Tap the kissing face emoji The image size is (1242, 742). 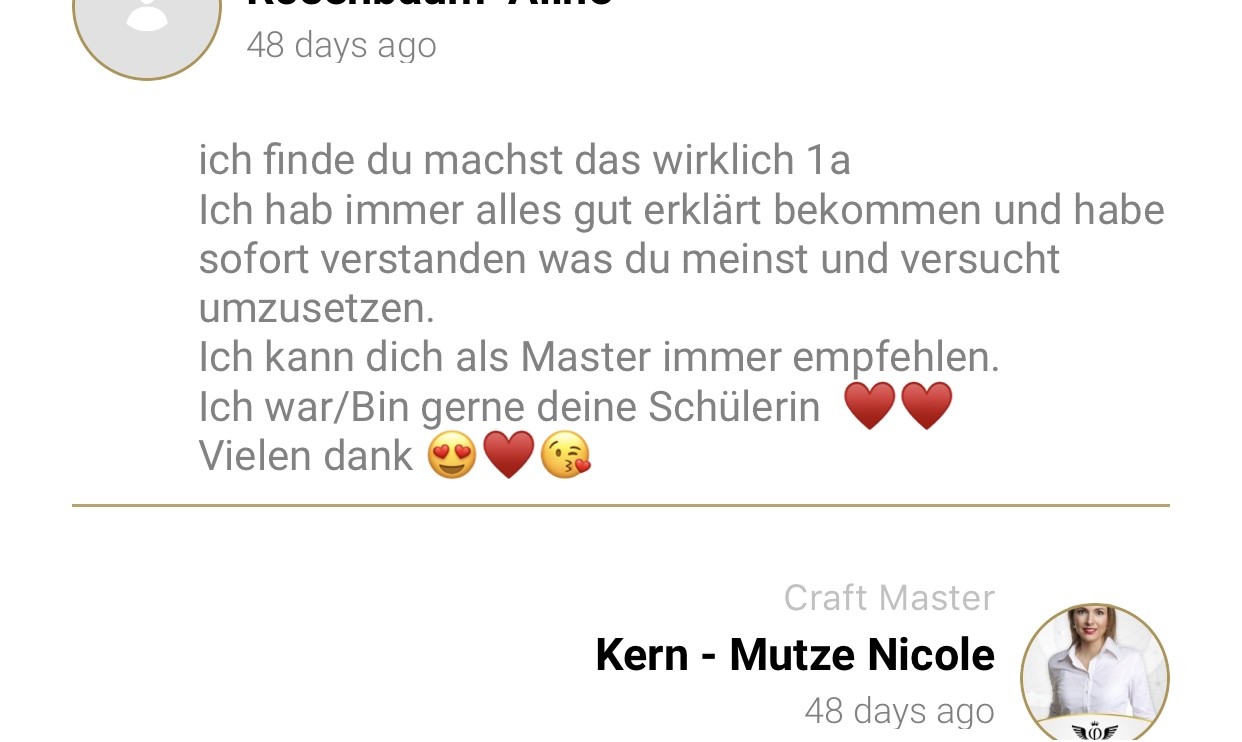coord(565,455)
